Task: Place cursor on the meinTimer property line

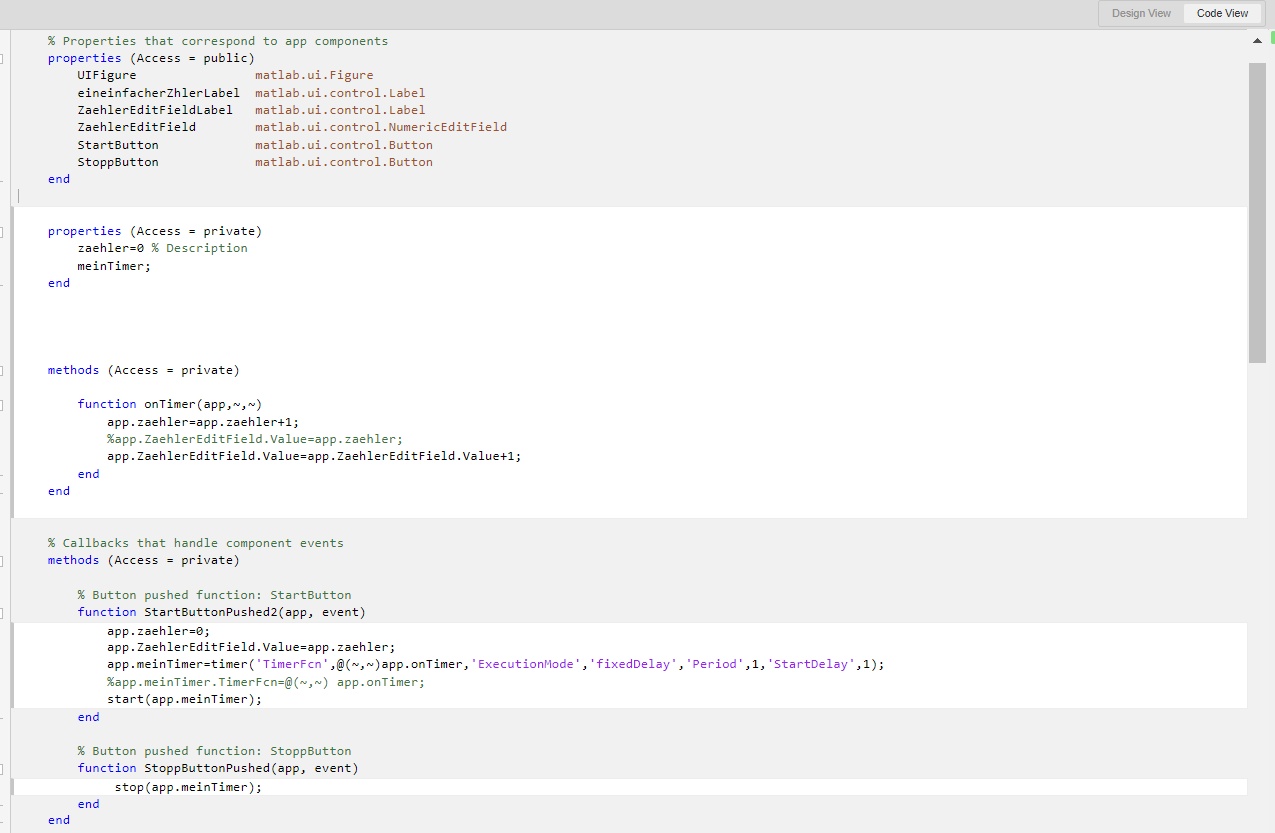Action: pos(114,266)
